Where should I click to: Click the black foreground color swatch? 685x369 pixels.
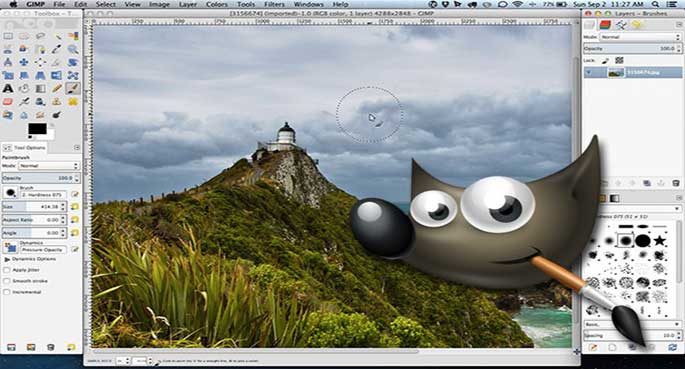(37, 129)
